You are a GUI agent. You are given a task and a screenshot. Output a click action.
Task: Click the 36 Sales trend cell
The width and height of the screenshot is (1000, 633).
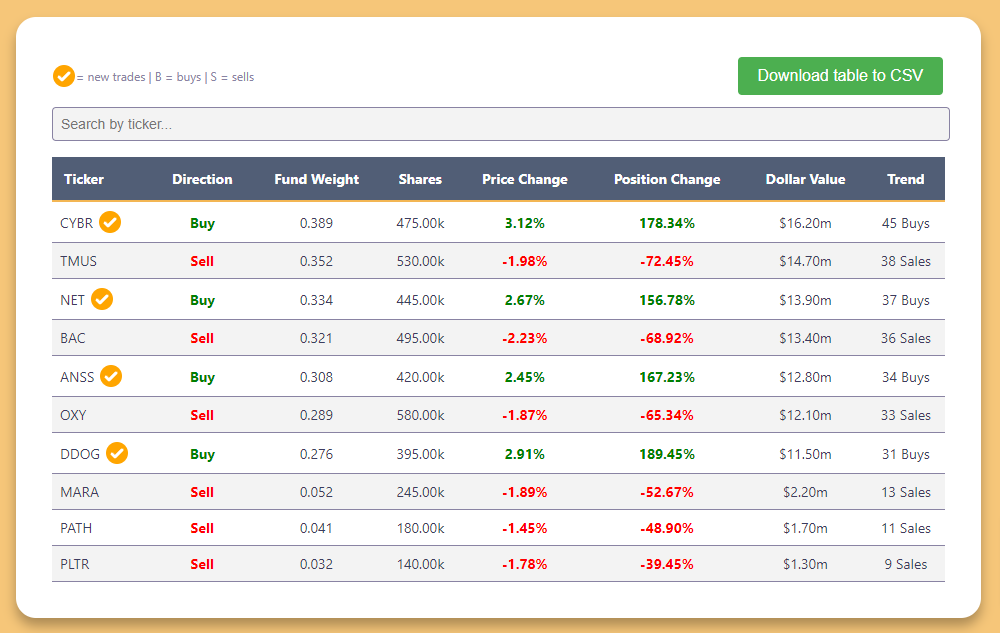[x=906, y=338]
